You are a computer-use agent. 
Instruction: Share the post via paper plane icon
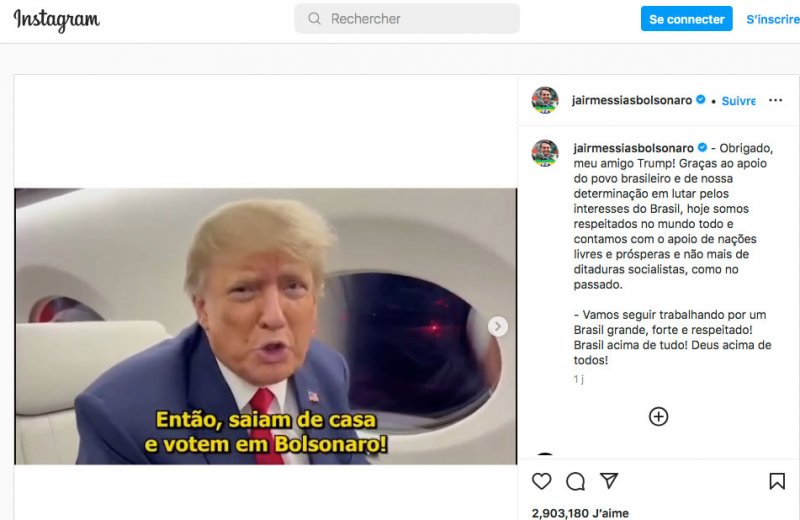[609, 481]
